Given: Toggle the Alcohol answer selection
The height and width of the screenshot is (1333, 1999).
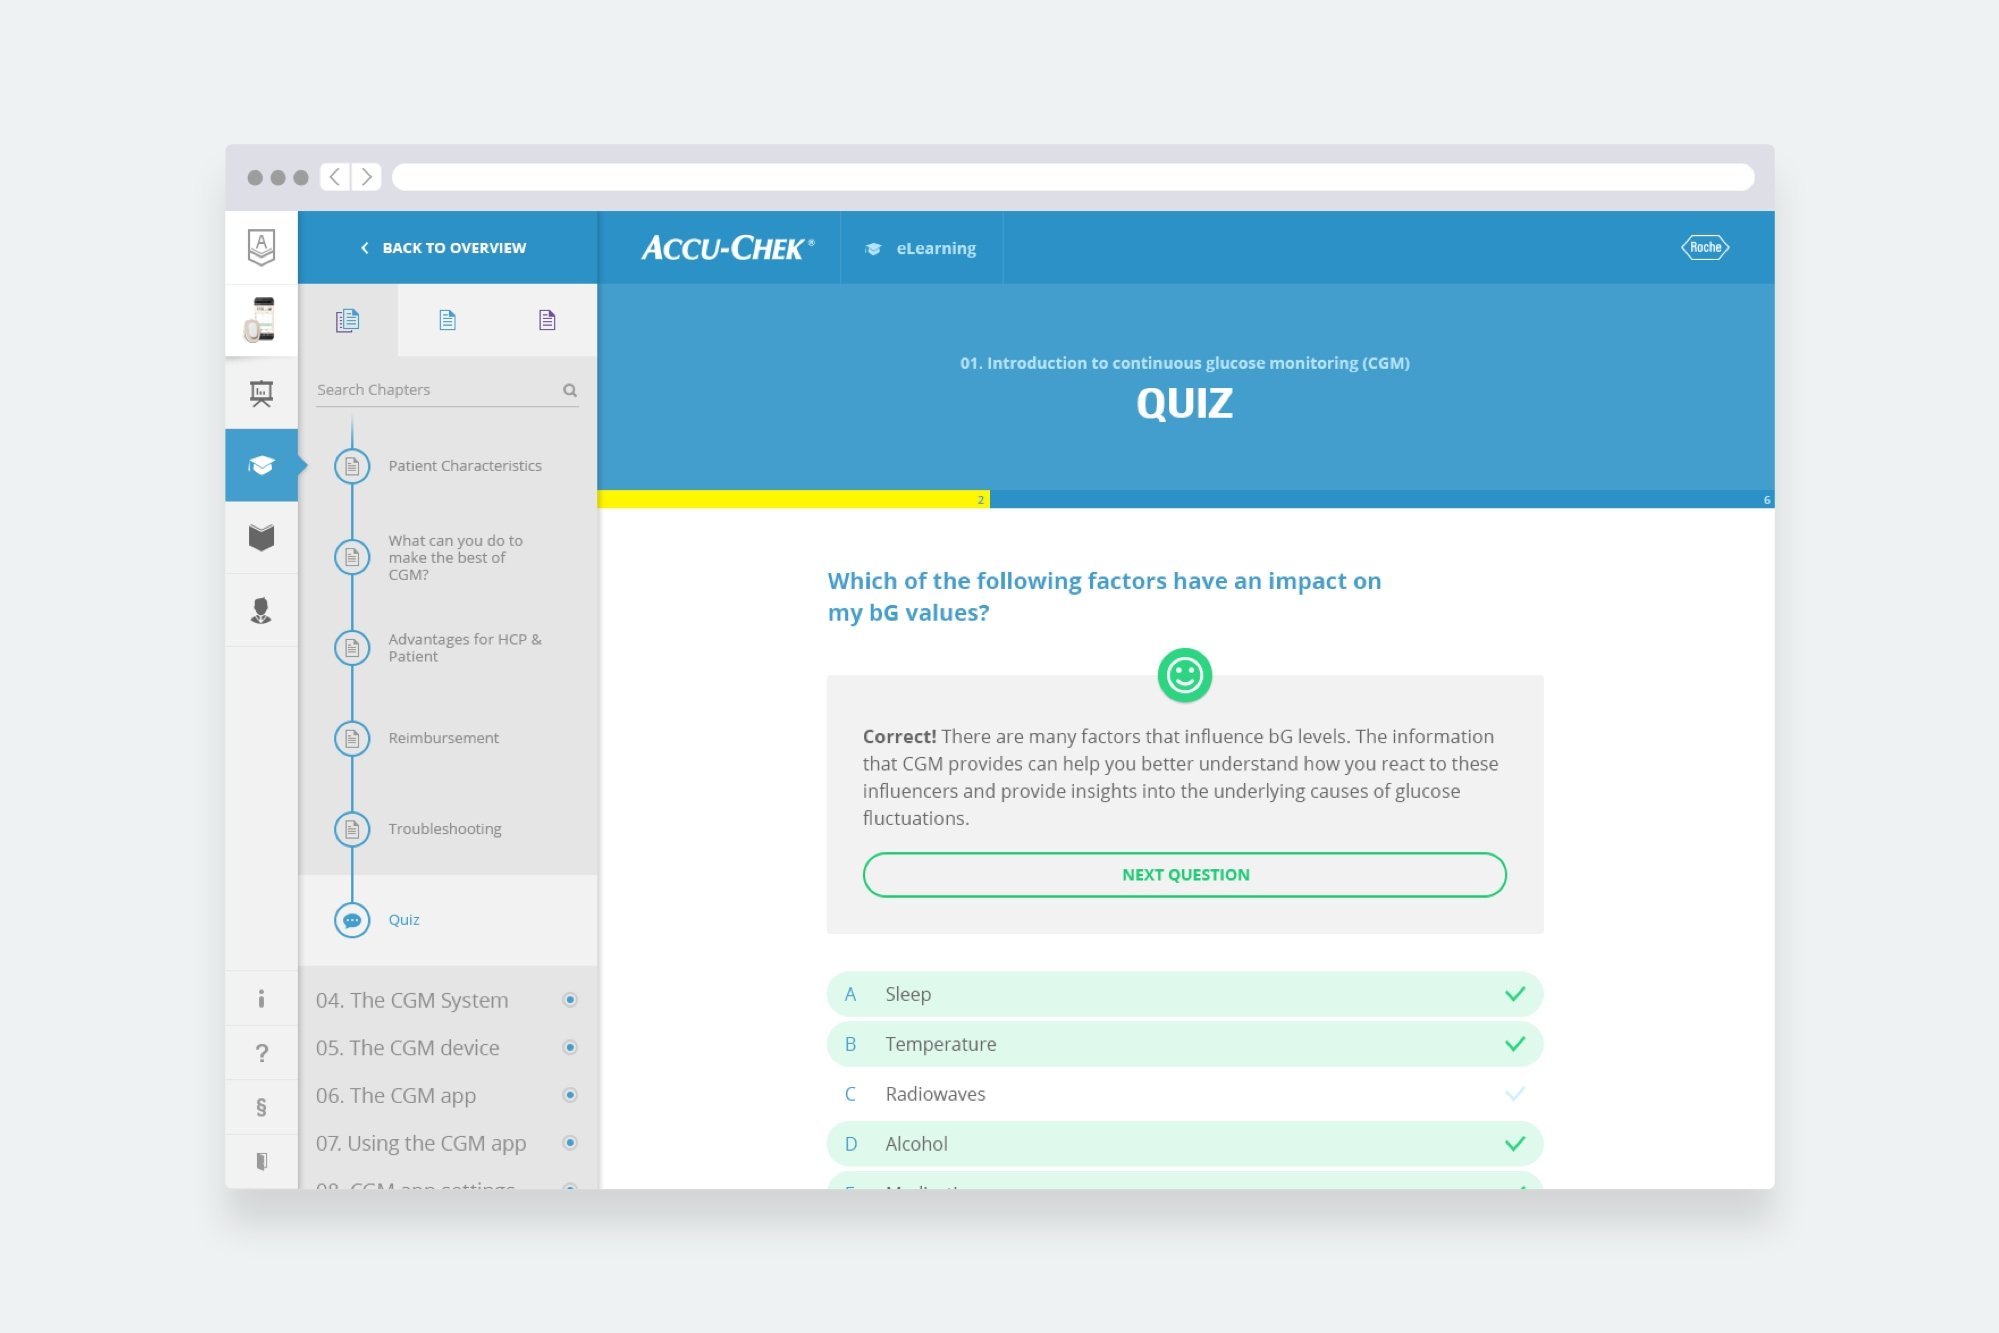Looking at the screenshot, I should pos(1185,1143).
